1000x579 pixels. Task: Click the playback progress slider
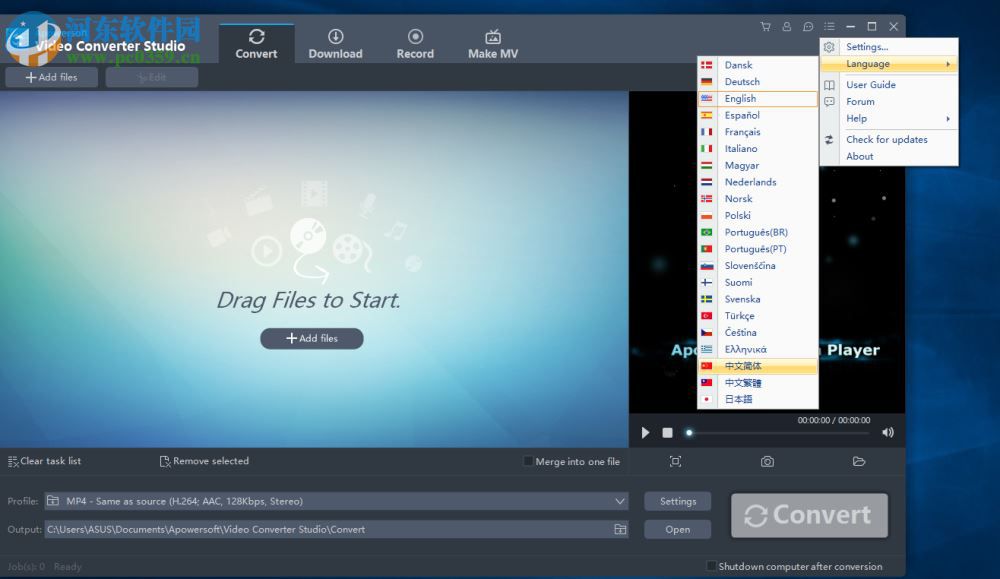coord(777,433)
